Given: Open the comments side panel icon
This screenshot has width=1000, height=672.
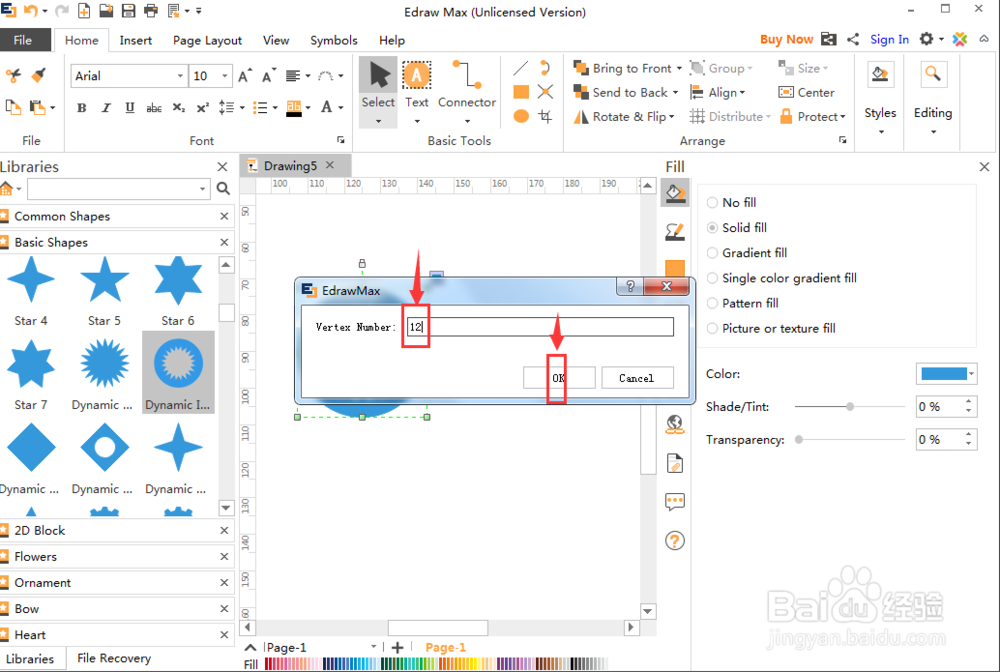Looking at the screenshot, I should click(675, 502).
